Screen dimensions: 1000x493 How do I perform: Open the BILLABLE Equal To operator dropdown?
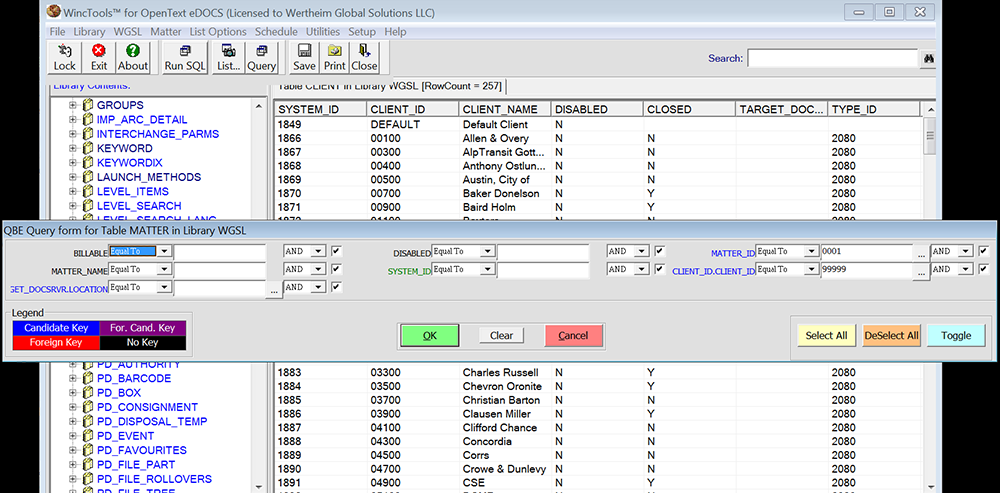click(x=165, y=251)
